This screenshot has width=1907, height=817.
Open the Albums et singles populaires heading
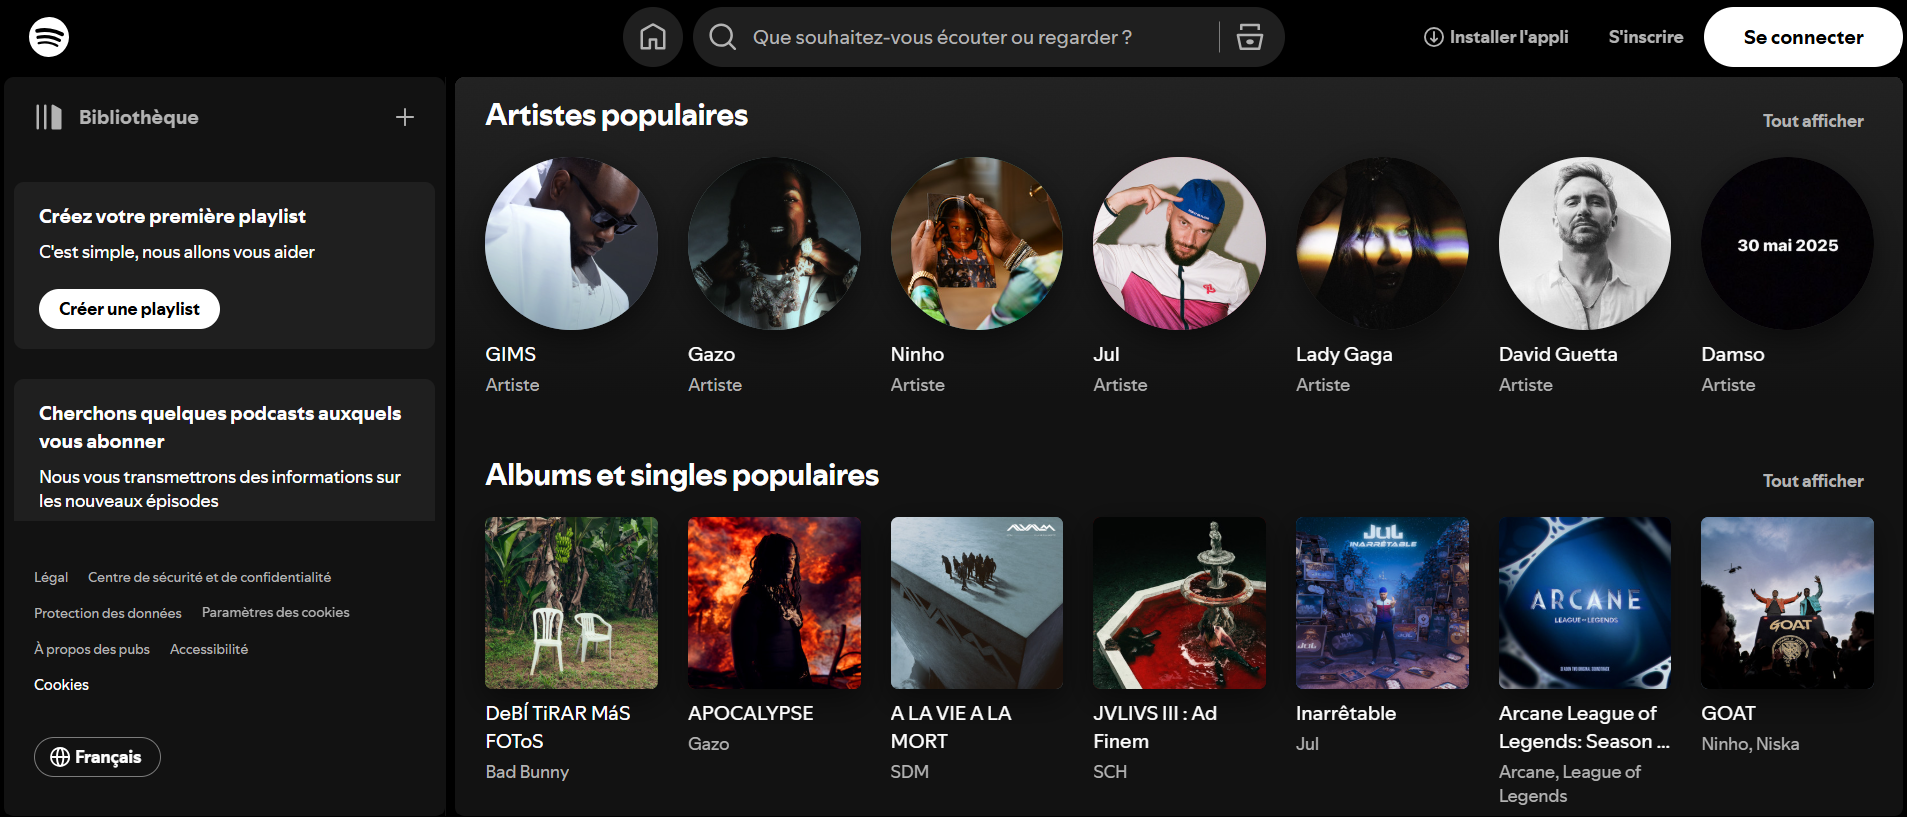click(682, 475)
